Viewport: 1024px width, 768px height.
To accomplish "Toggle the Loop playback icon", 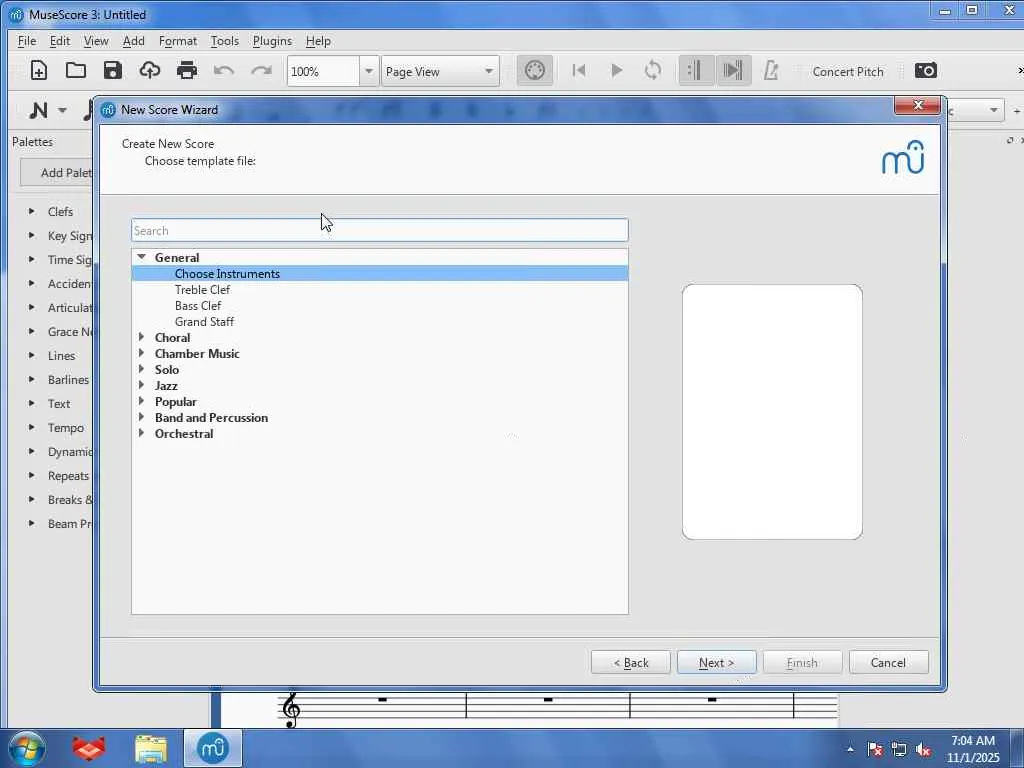I will pyautogui.click(x=652, y=70).
